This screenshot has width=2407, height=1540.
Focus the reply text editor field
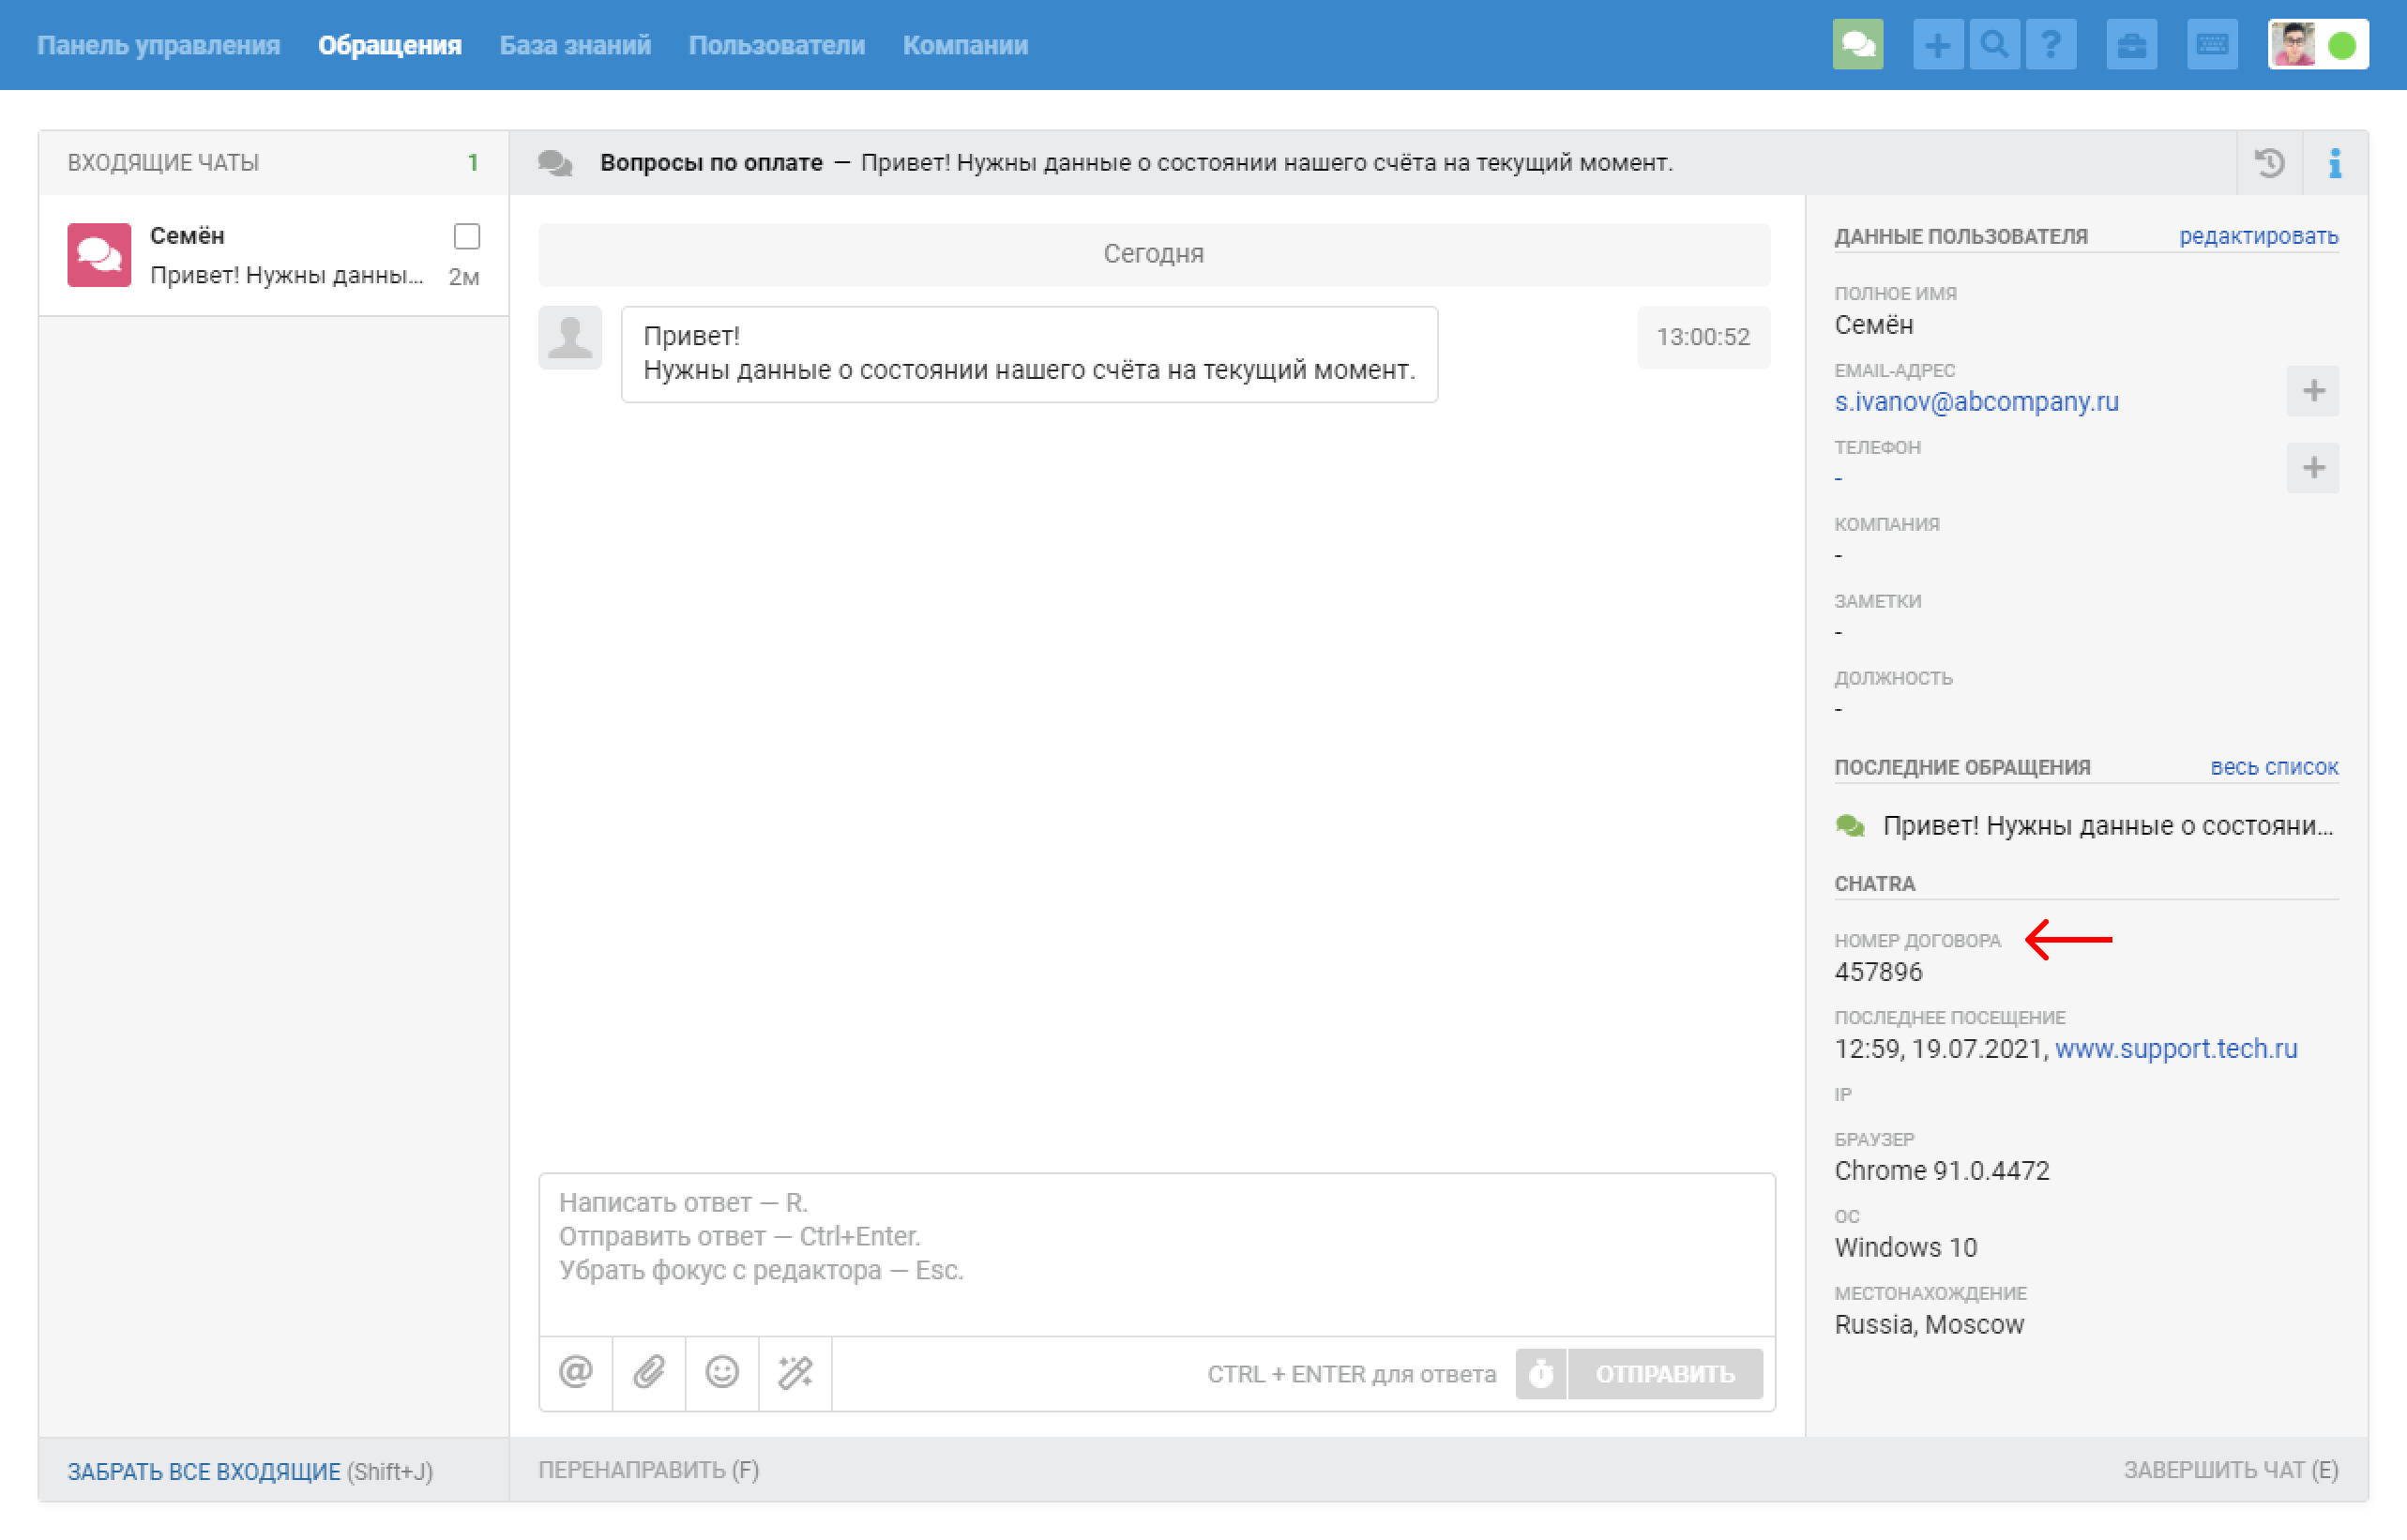tap(1156, 1252)
